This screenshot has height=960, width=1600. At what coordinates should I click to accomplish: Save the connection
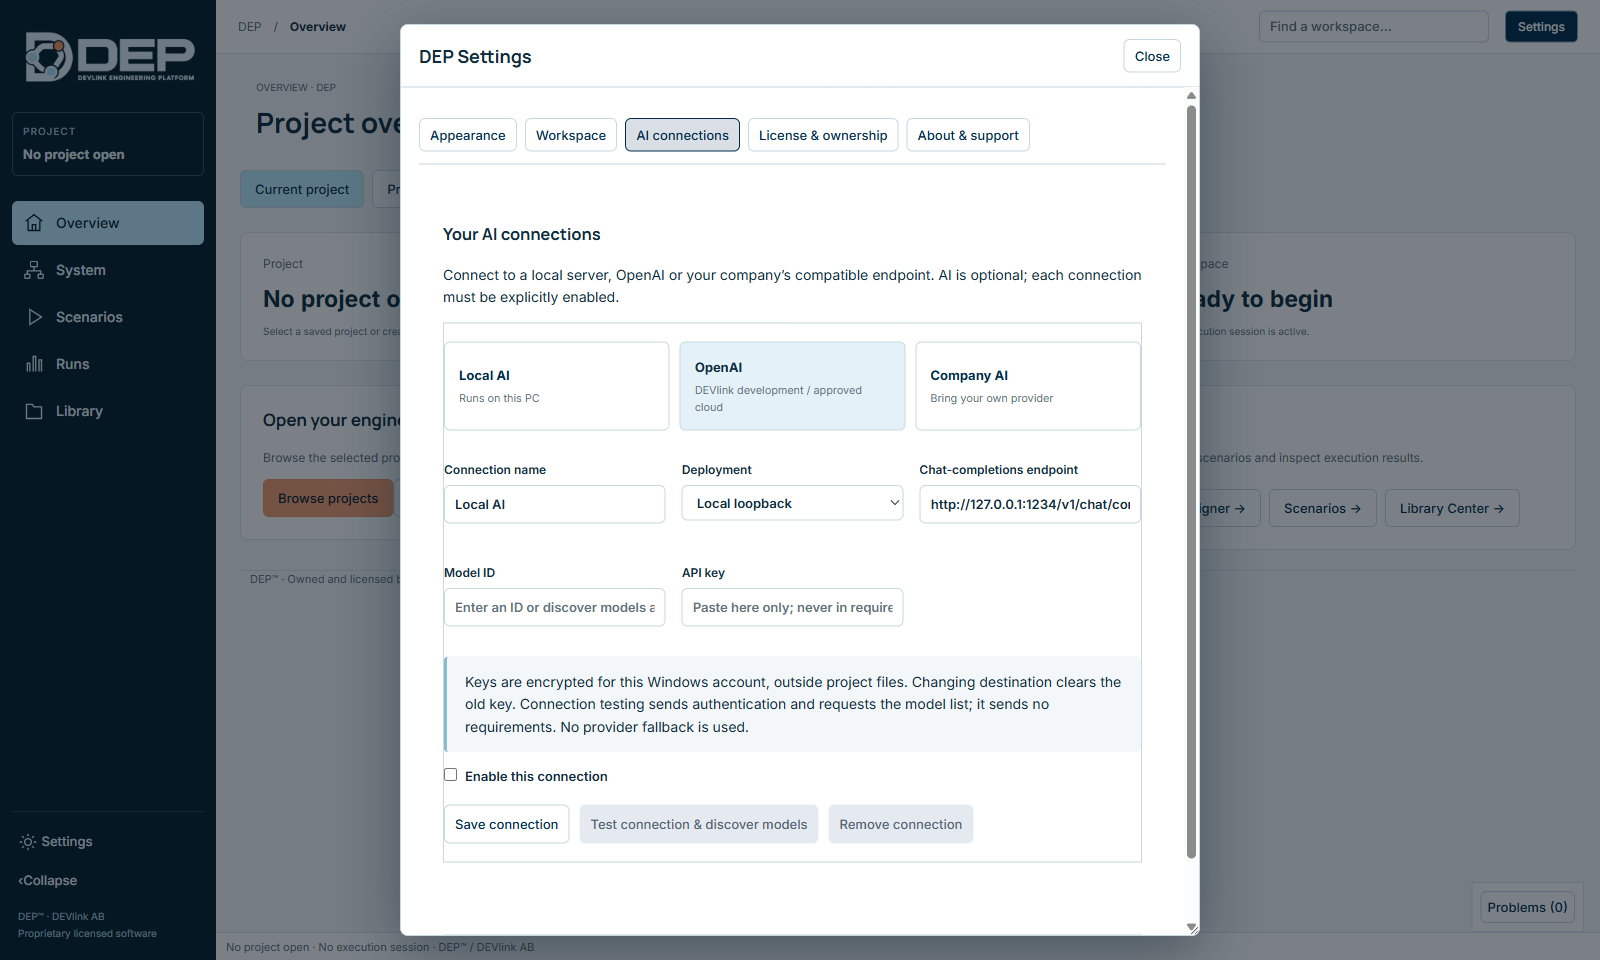tap(507, 824)
